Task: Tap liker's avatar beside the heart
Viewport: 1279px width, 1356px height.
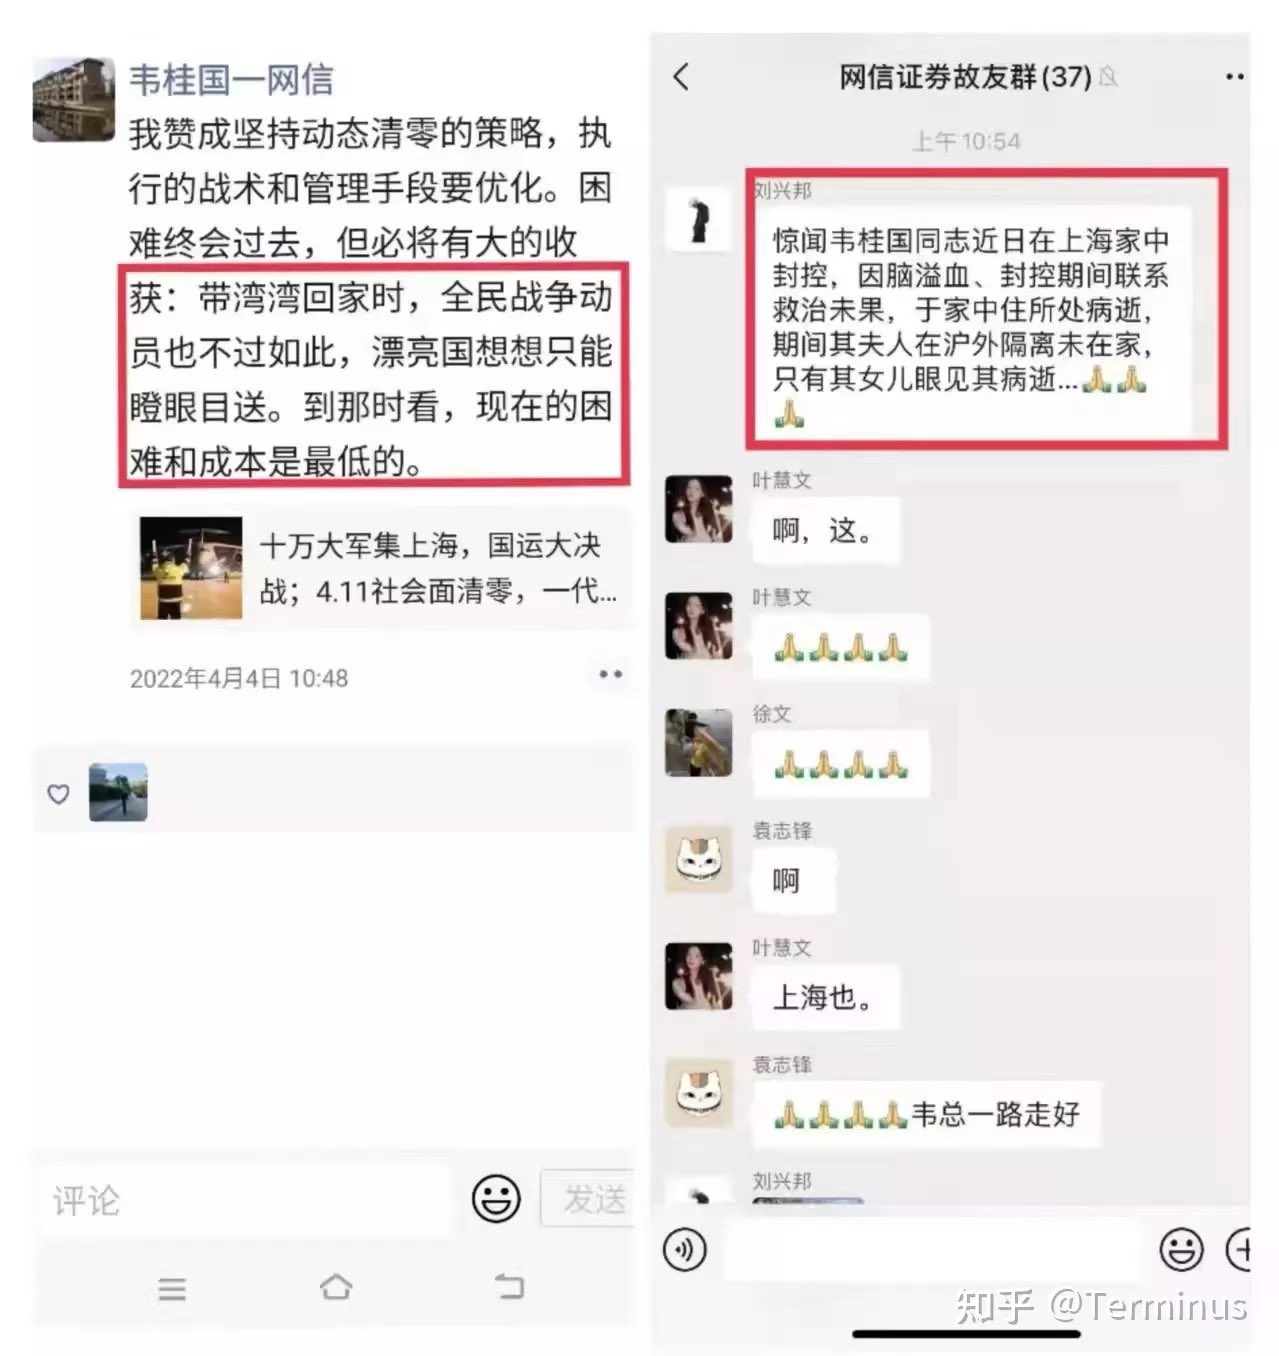Action: (x=118, y=793)
